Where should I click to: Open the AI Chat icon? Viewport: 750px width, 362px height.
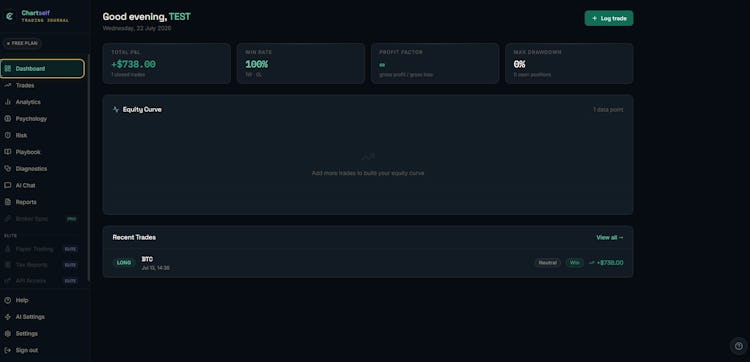(x=8, y=186)
